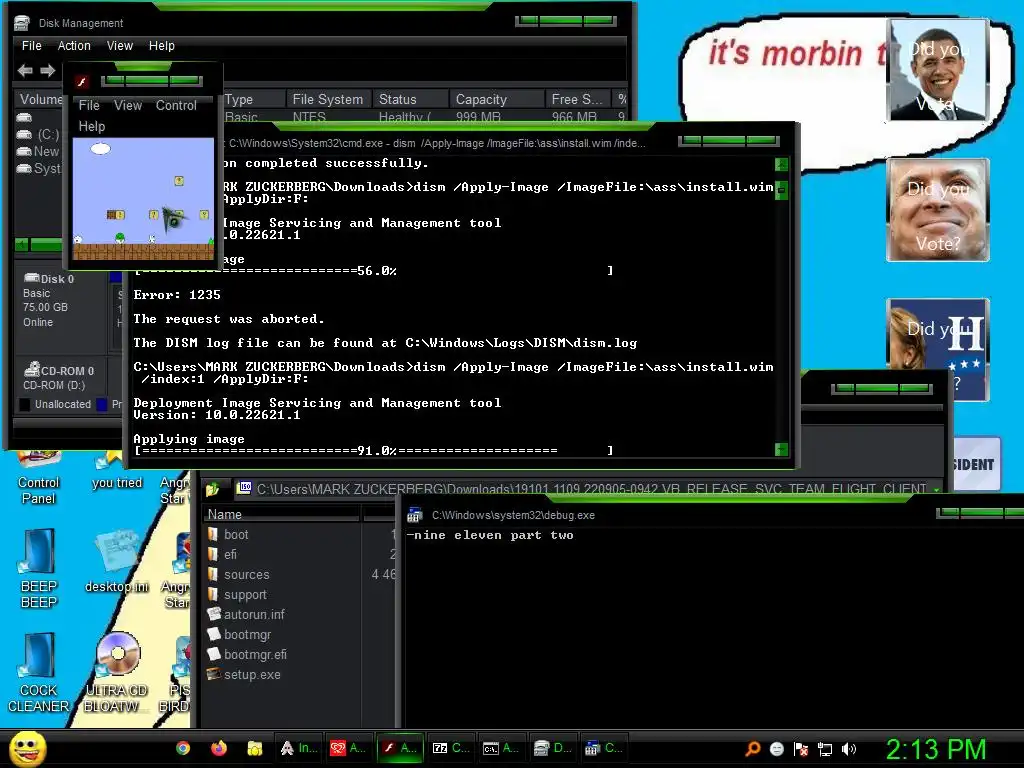The width and height of the screenshot is (1024, 768).
Task: Click the Disk Management title bar icon
Action: point(22,23)
